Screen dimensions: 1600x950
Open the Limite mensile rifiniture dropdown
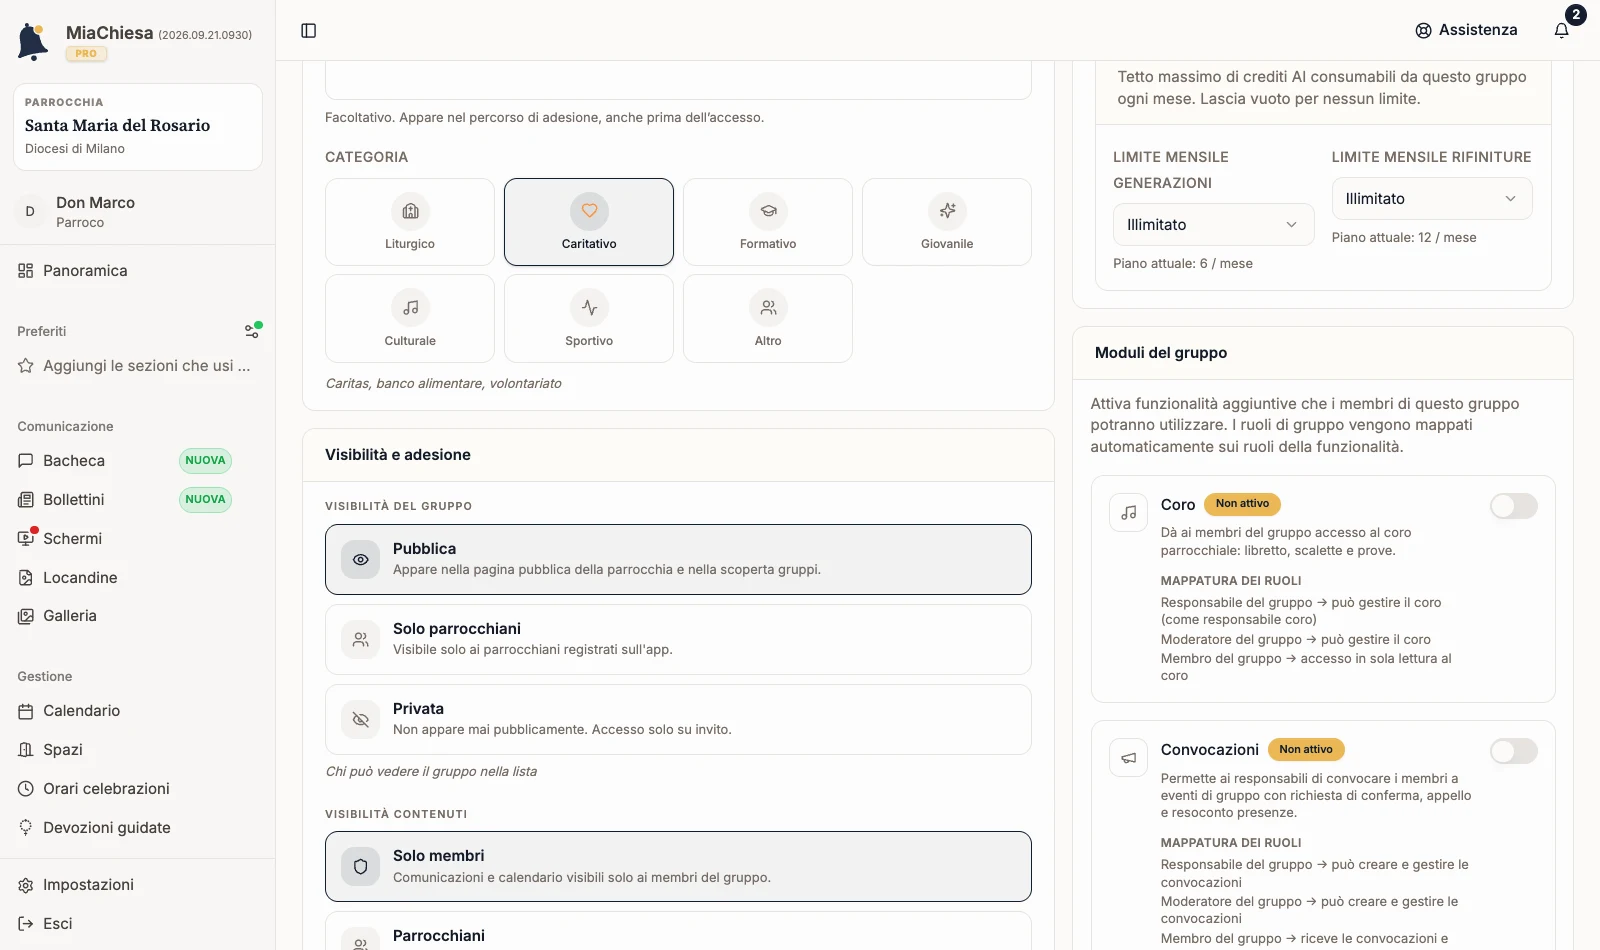point(1432,199)
